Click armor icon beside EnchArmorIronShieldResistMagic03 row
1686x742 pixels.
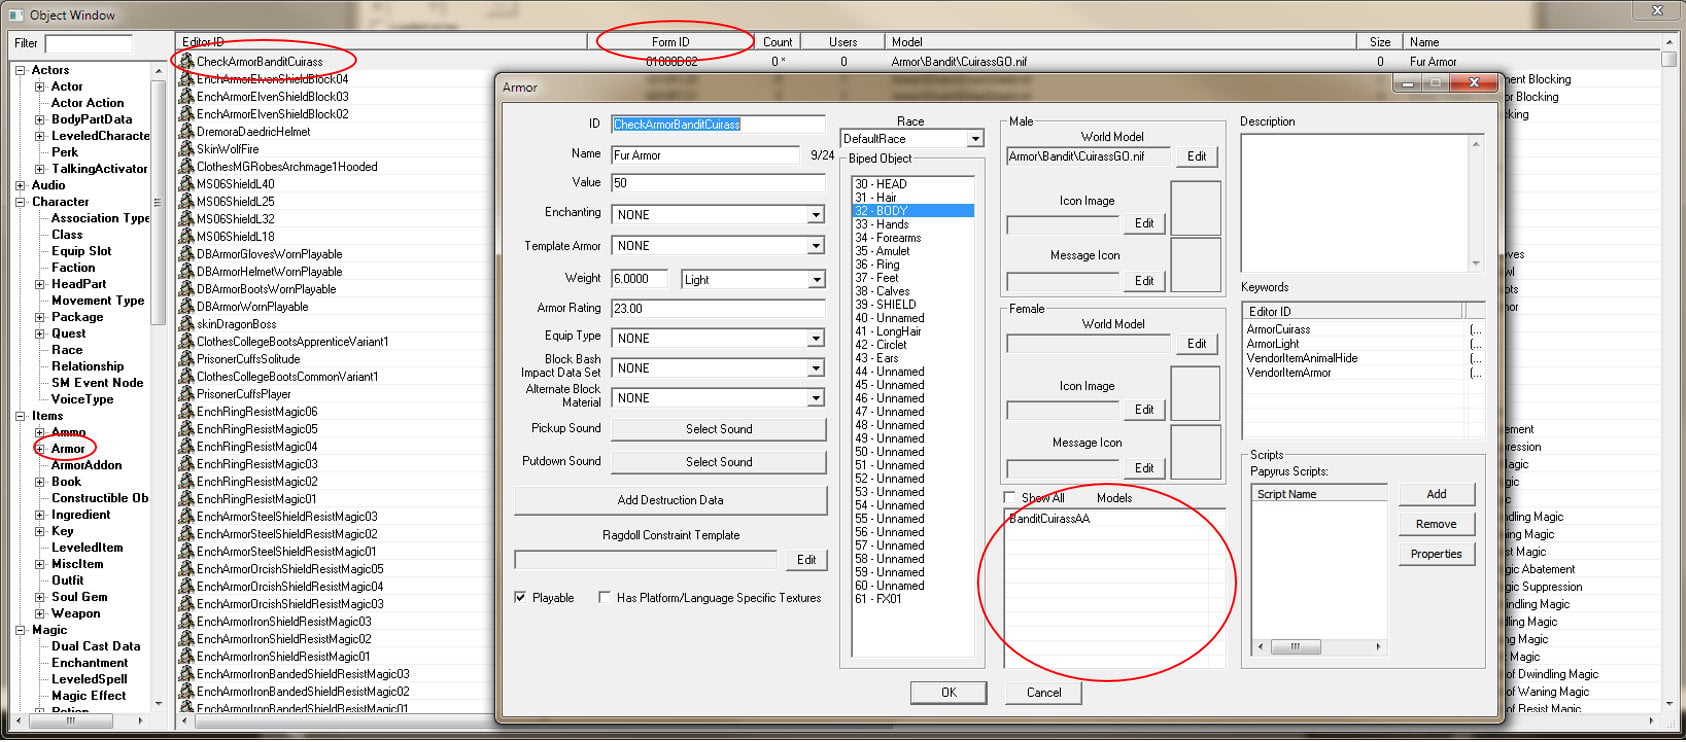(186, 621)
